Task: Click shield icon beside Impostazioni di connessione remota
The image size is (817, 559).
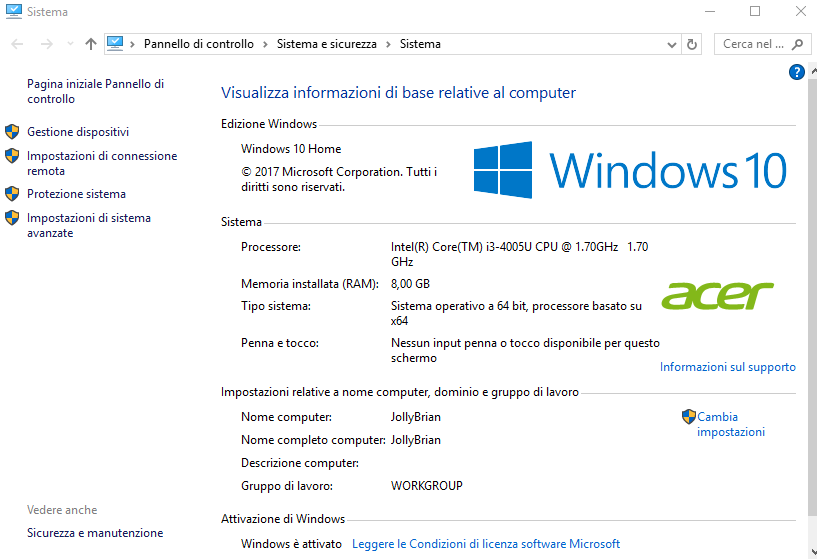Action: coord(12,155)
